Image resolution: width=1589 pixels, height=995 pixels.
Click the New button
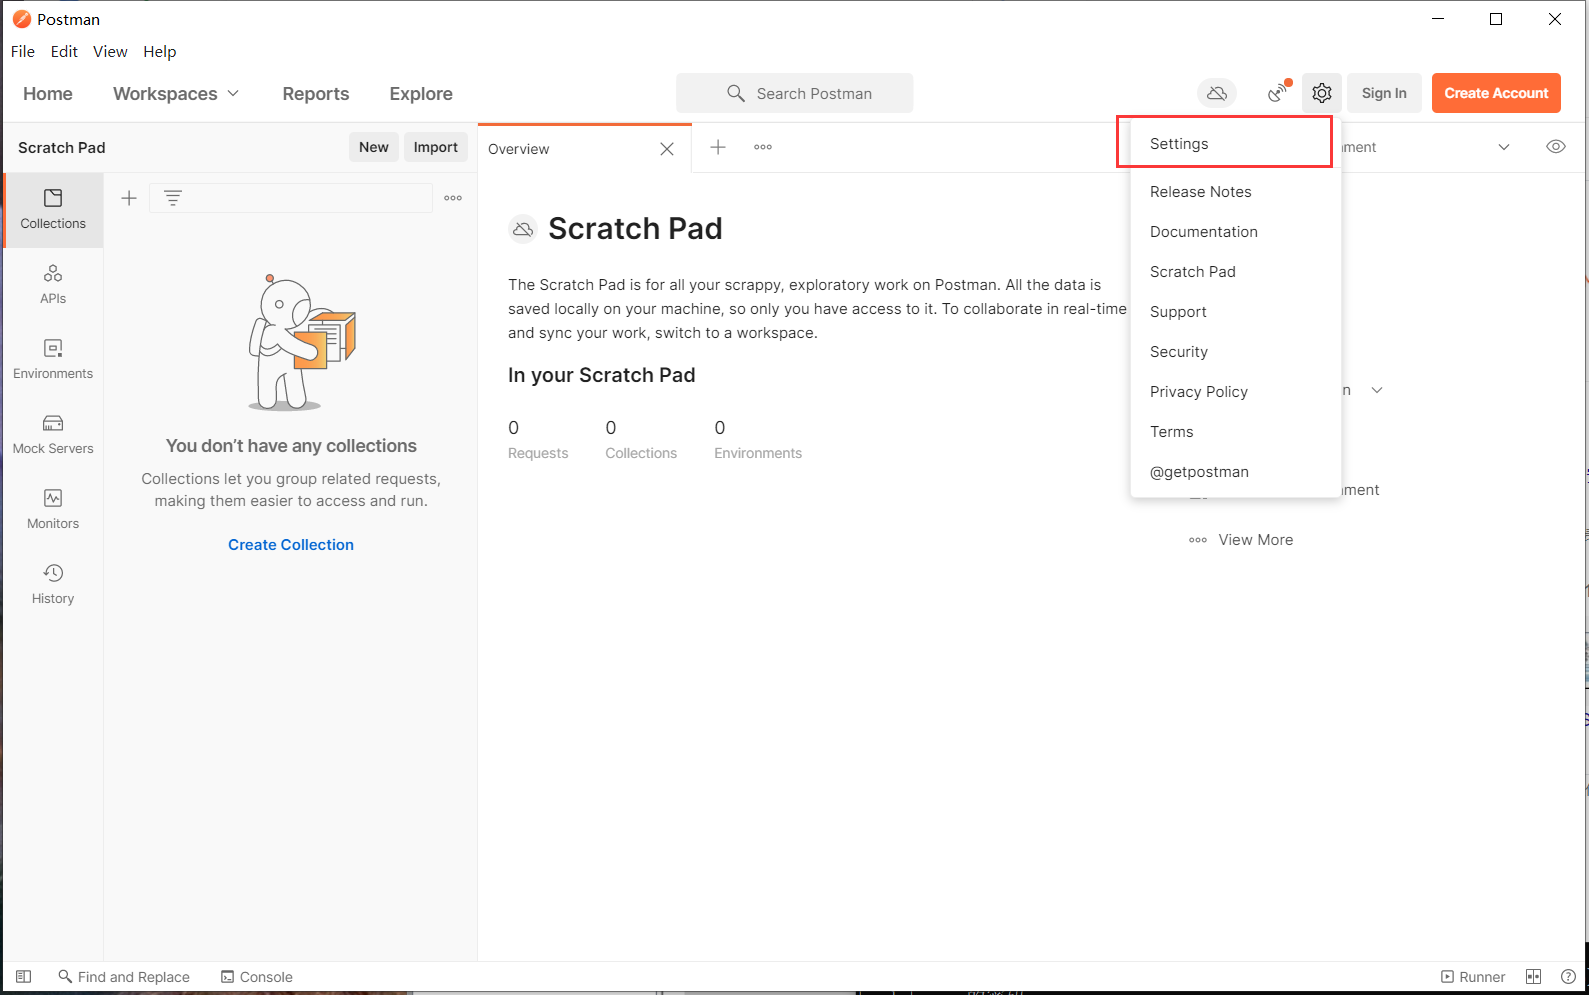click(374, 147)
